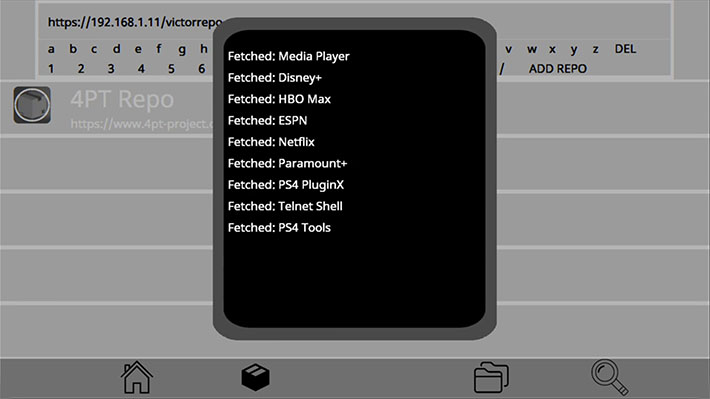Screen dimensions: 710x399
Task: Open the 4PT Repo title entry
Action: pyautogui.click(x=122, y=99)
